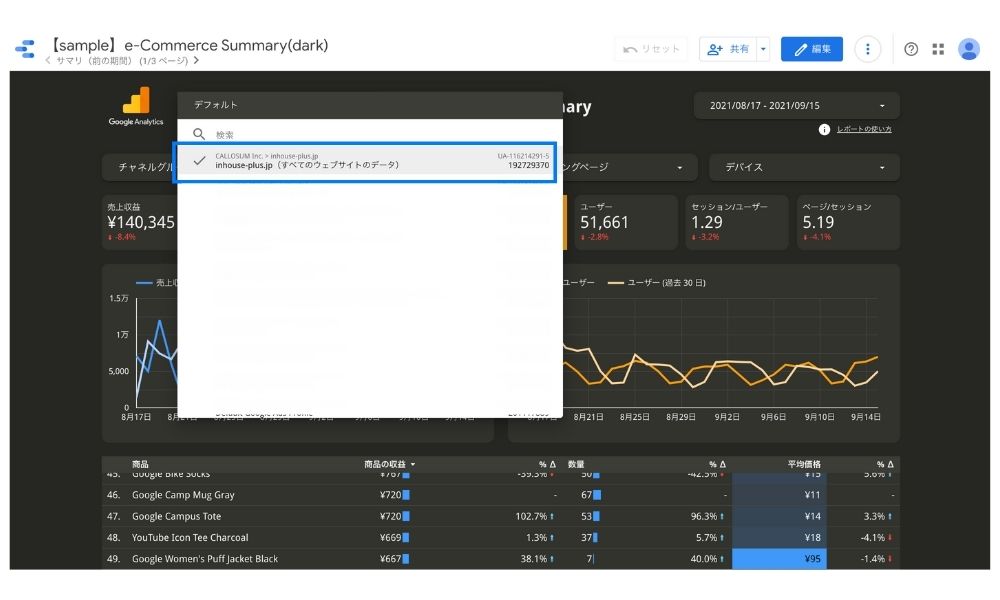Open the share options dropdown arrow

tap(763, 49)
